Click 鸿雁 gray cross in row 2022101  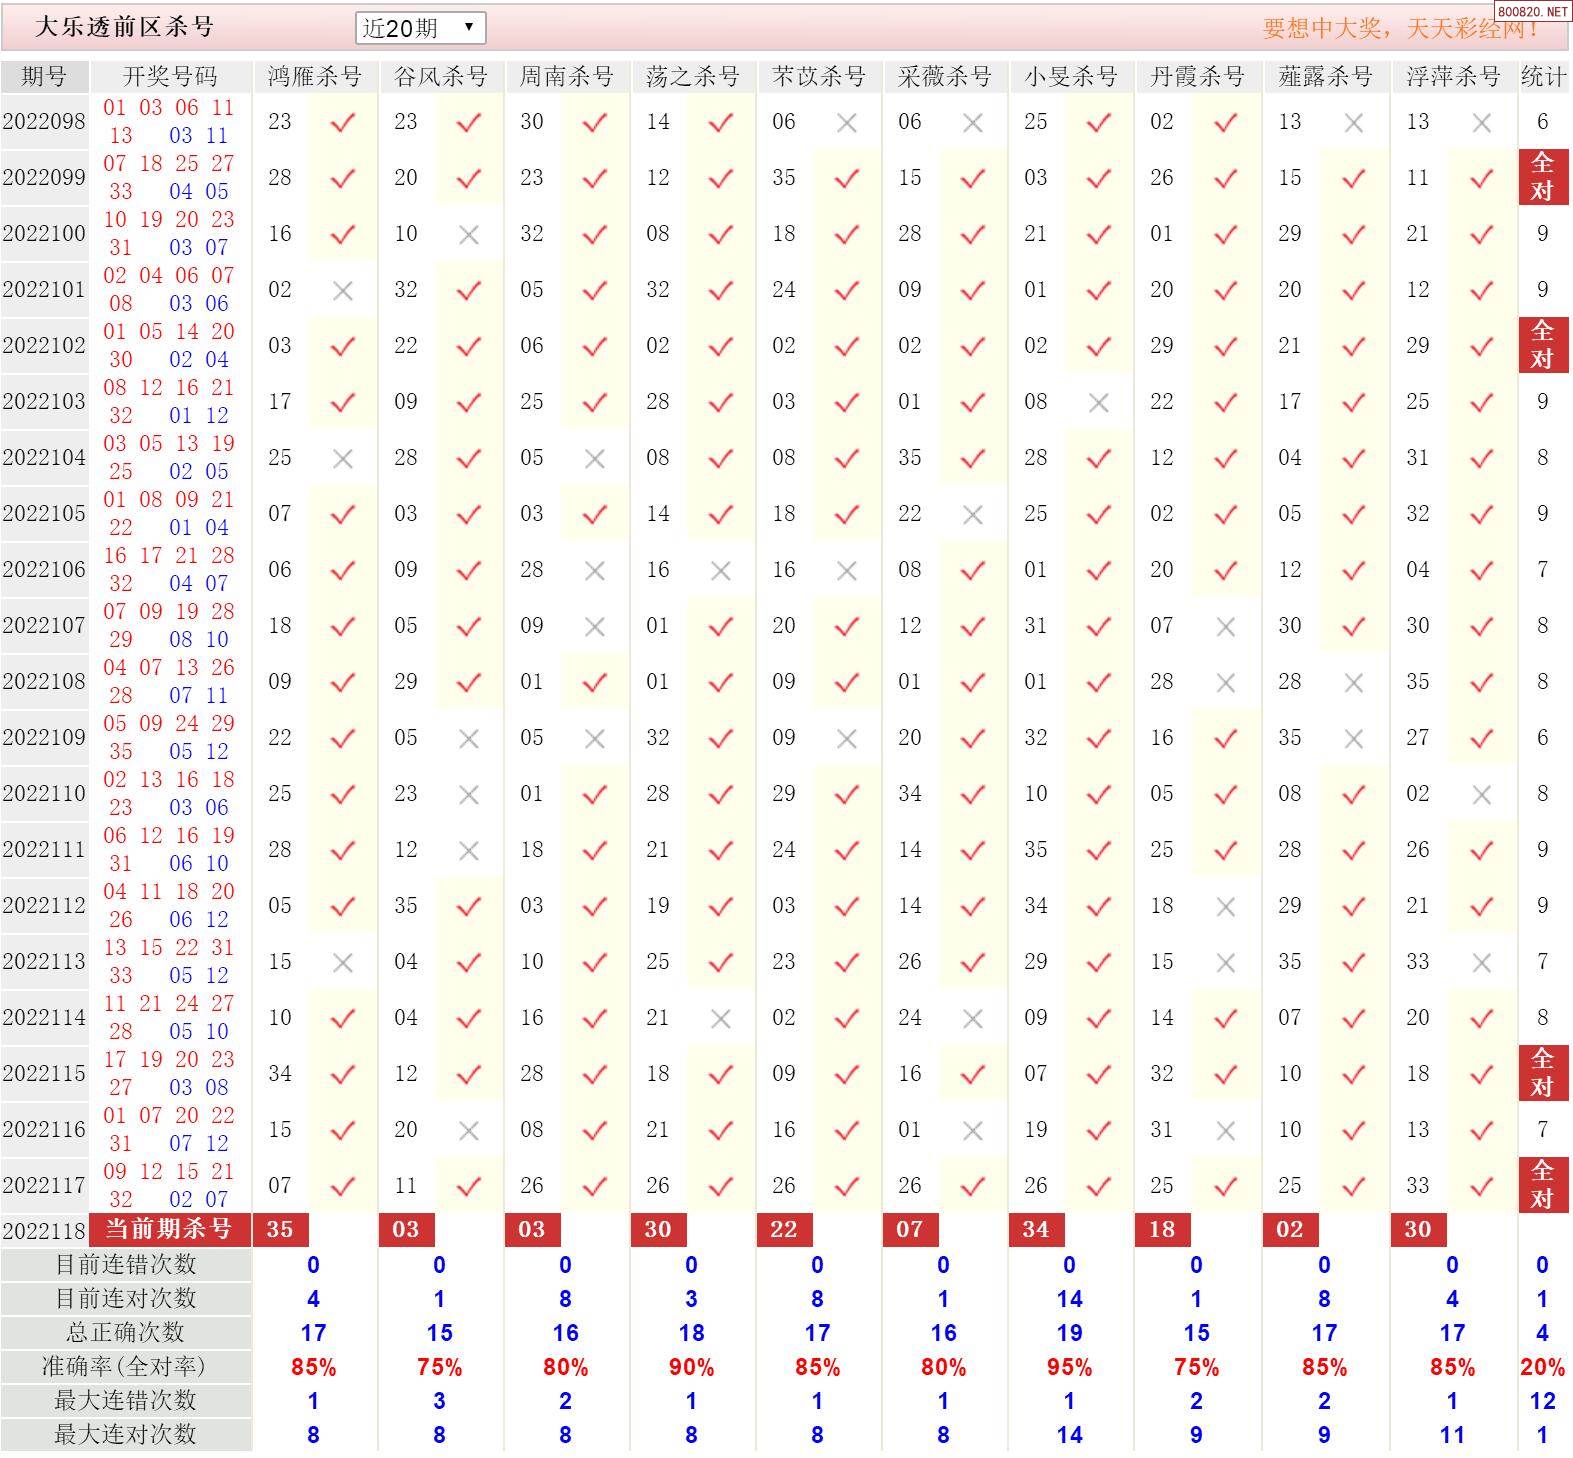click(342, 290)
